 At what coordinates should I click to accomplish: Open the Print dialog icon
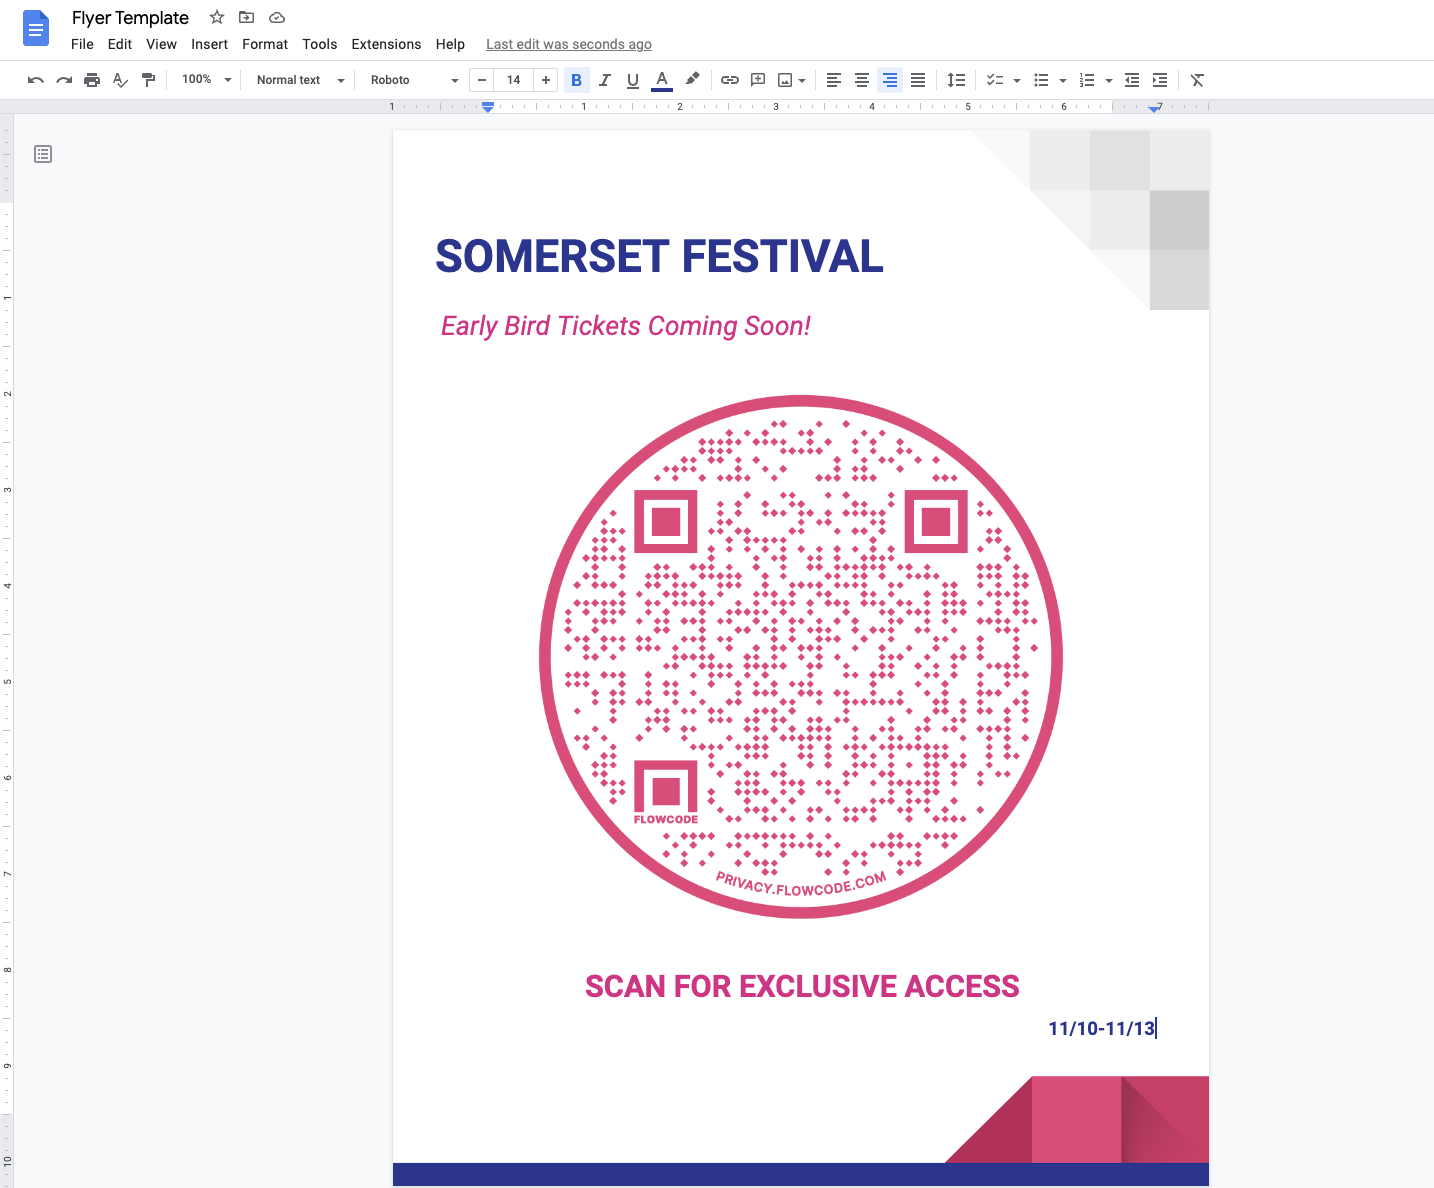click(91, 80)
